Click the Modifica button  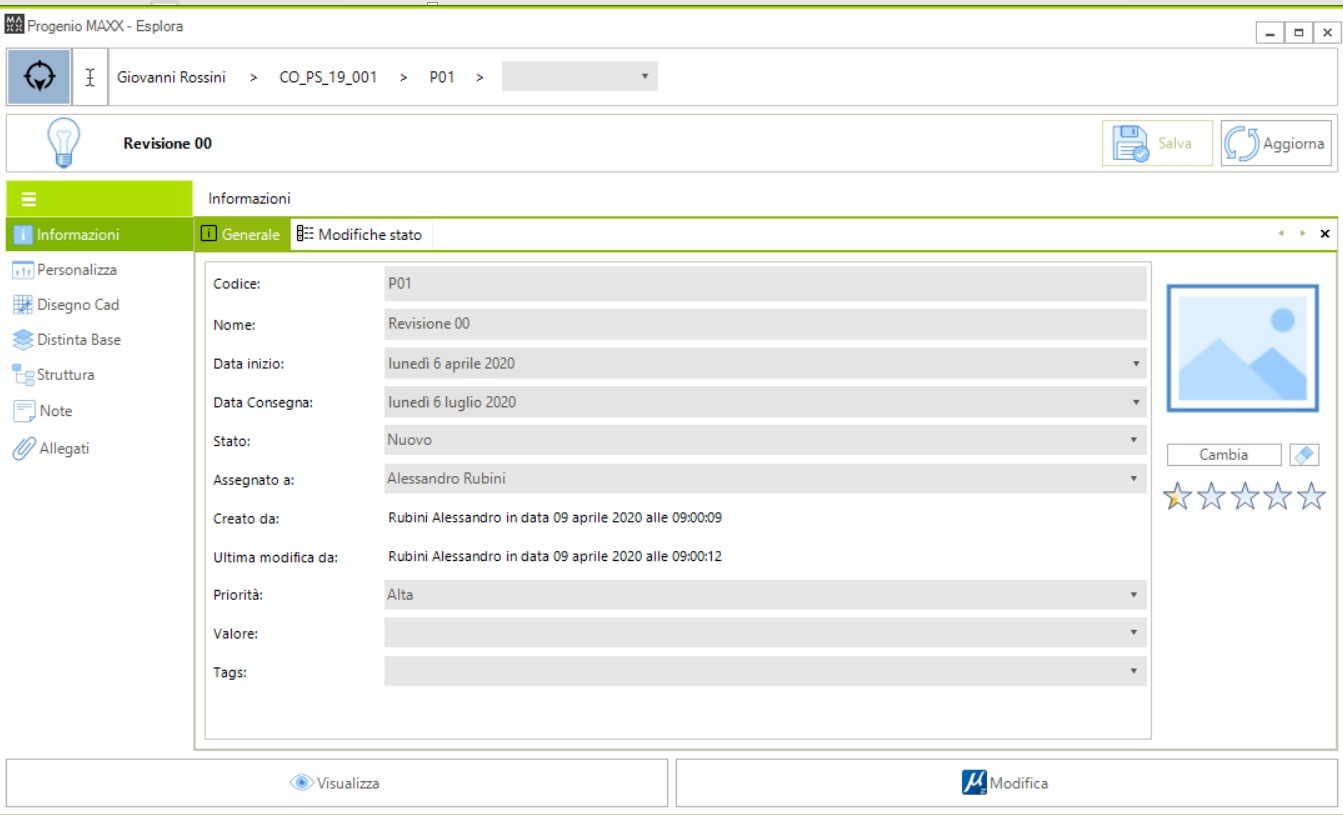[1006, 783]
